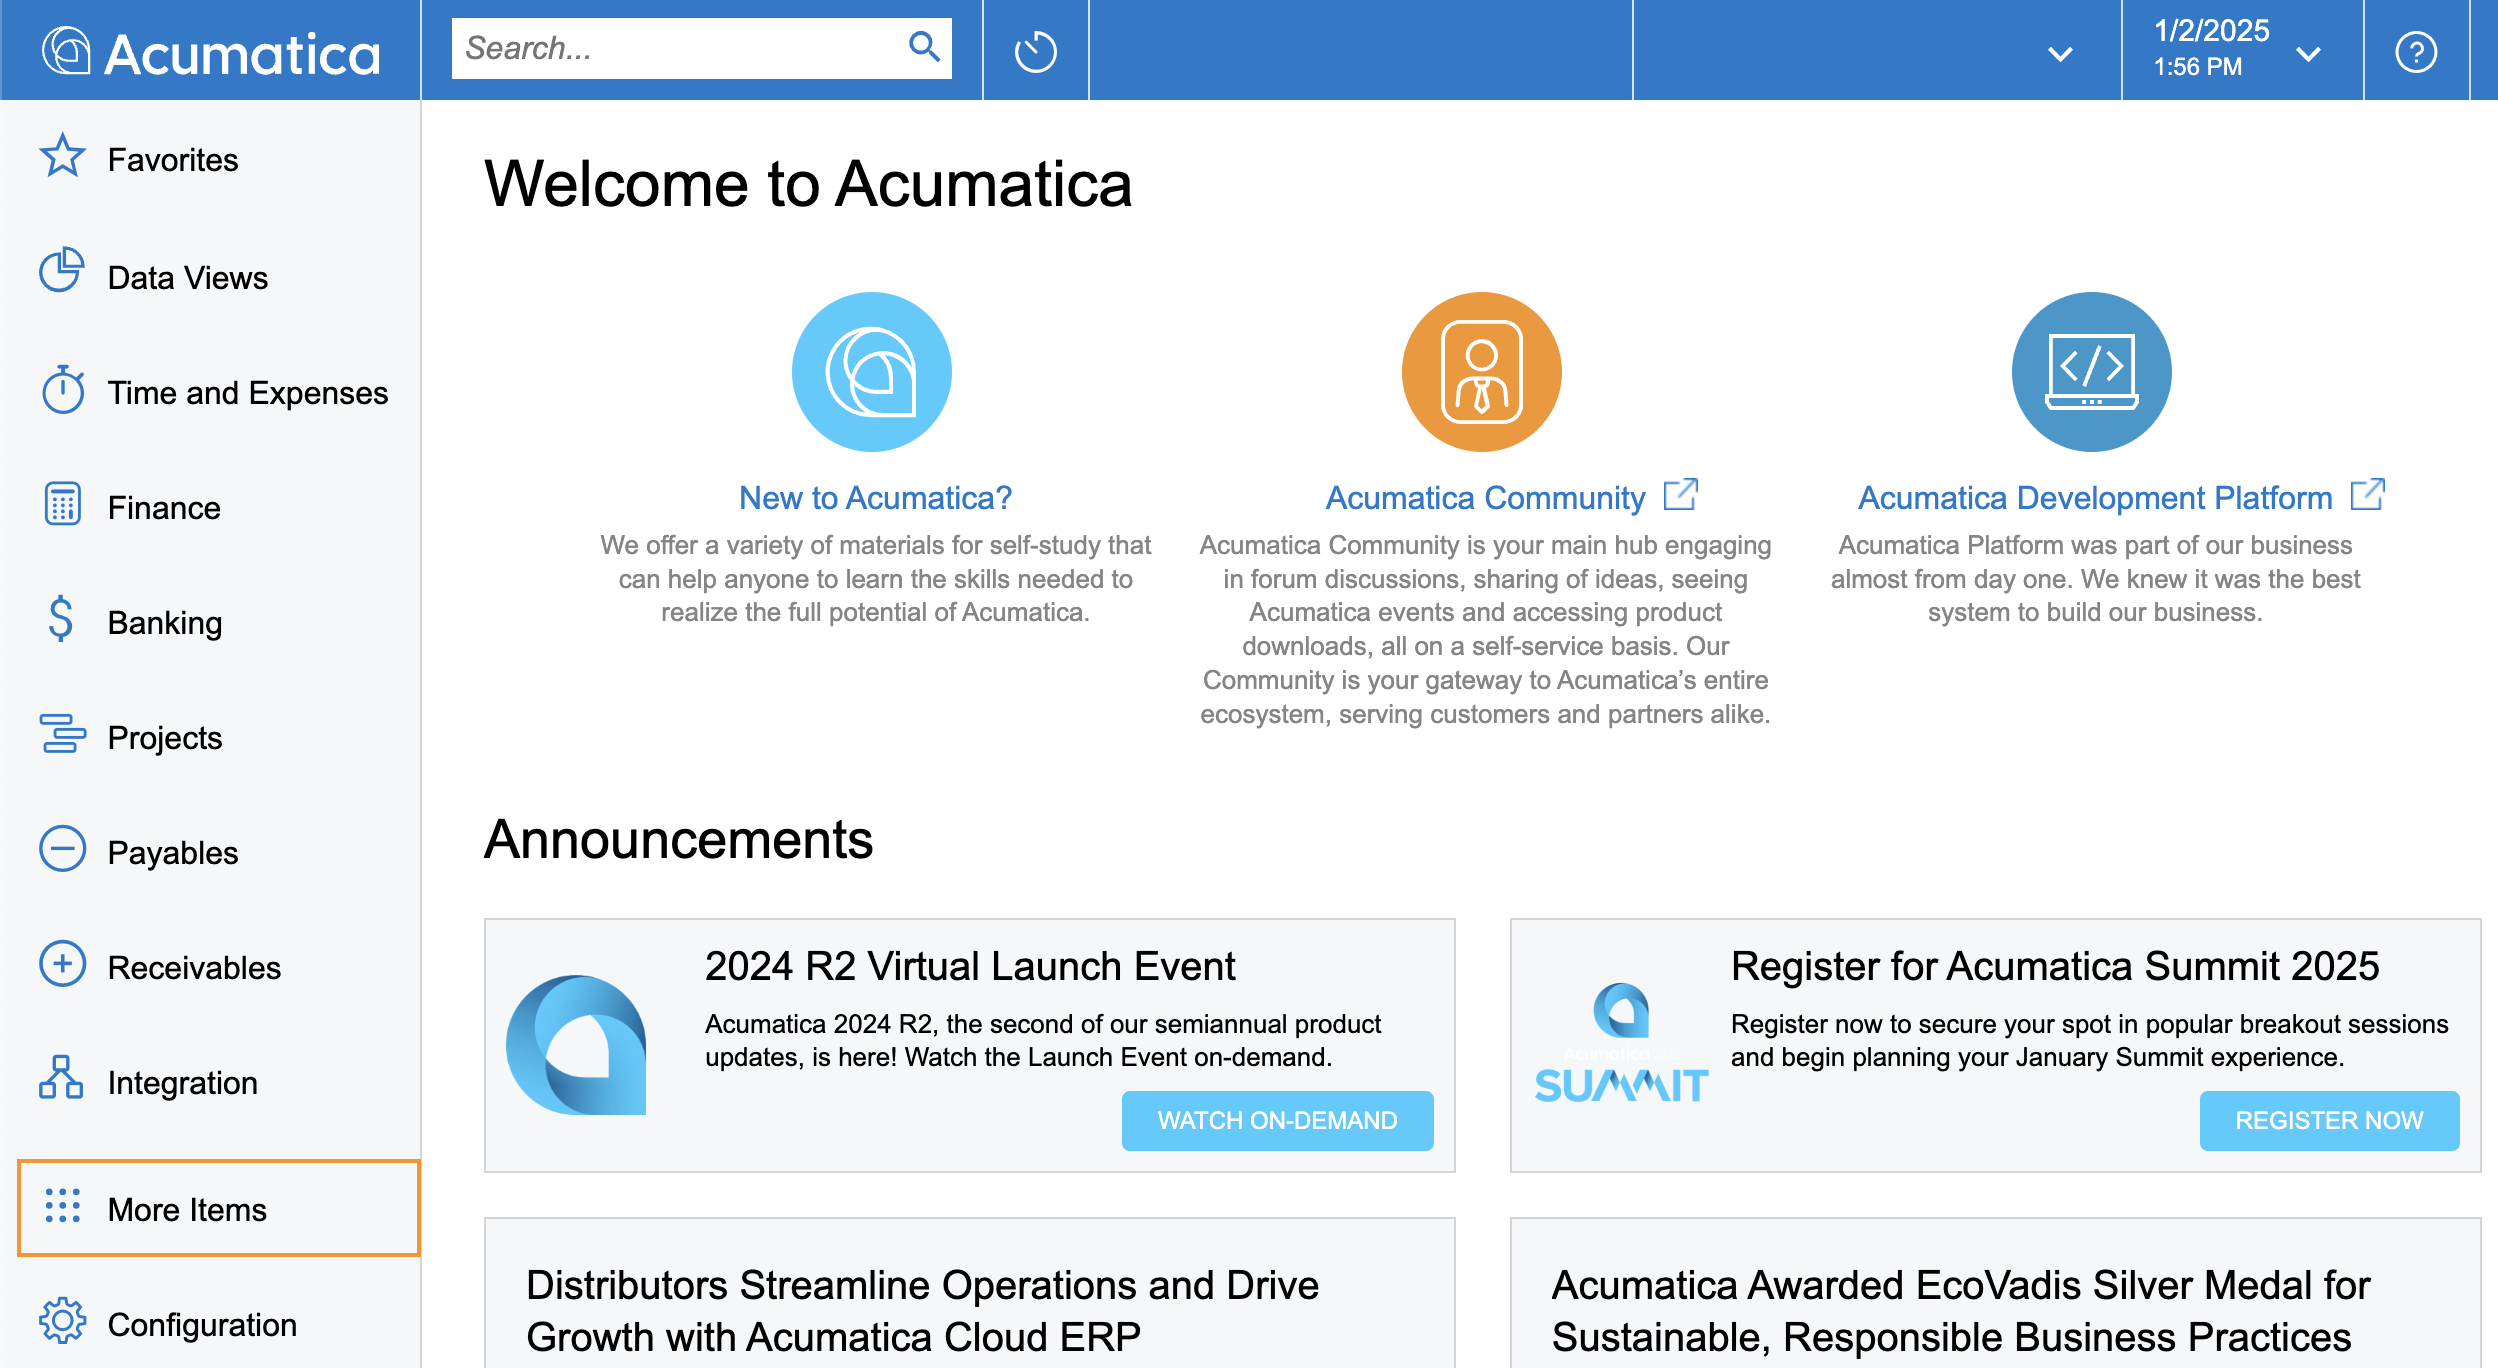Click external link icon beside Development Platform
Image resolution: width=2498 pixels, height=1368 pixels.
(2368, 494)
